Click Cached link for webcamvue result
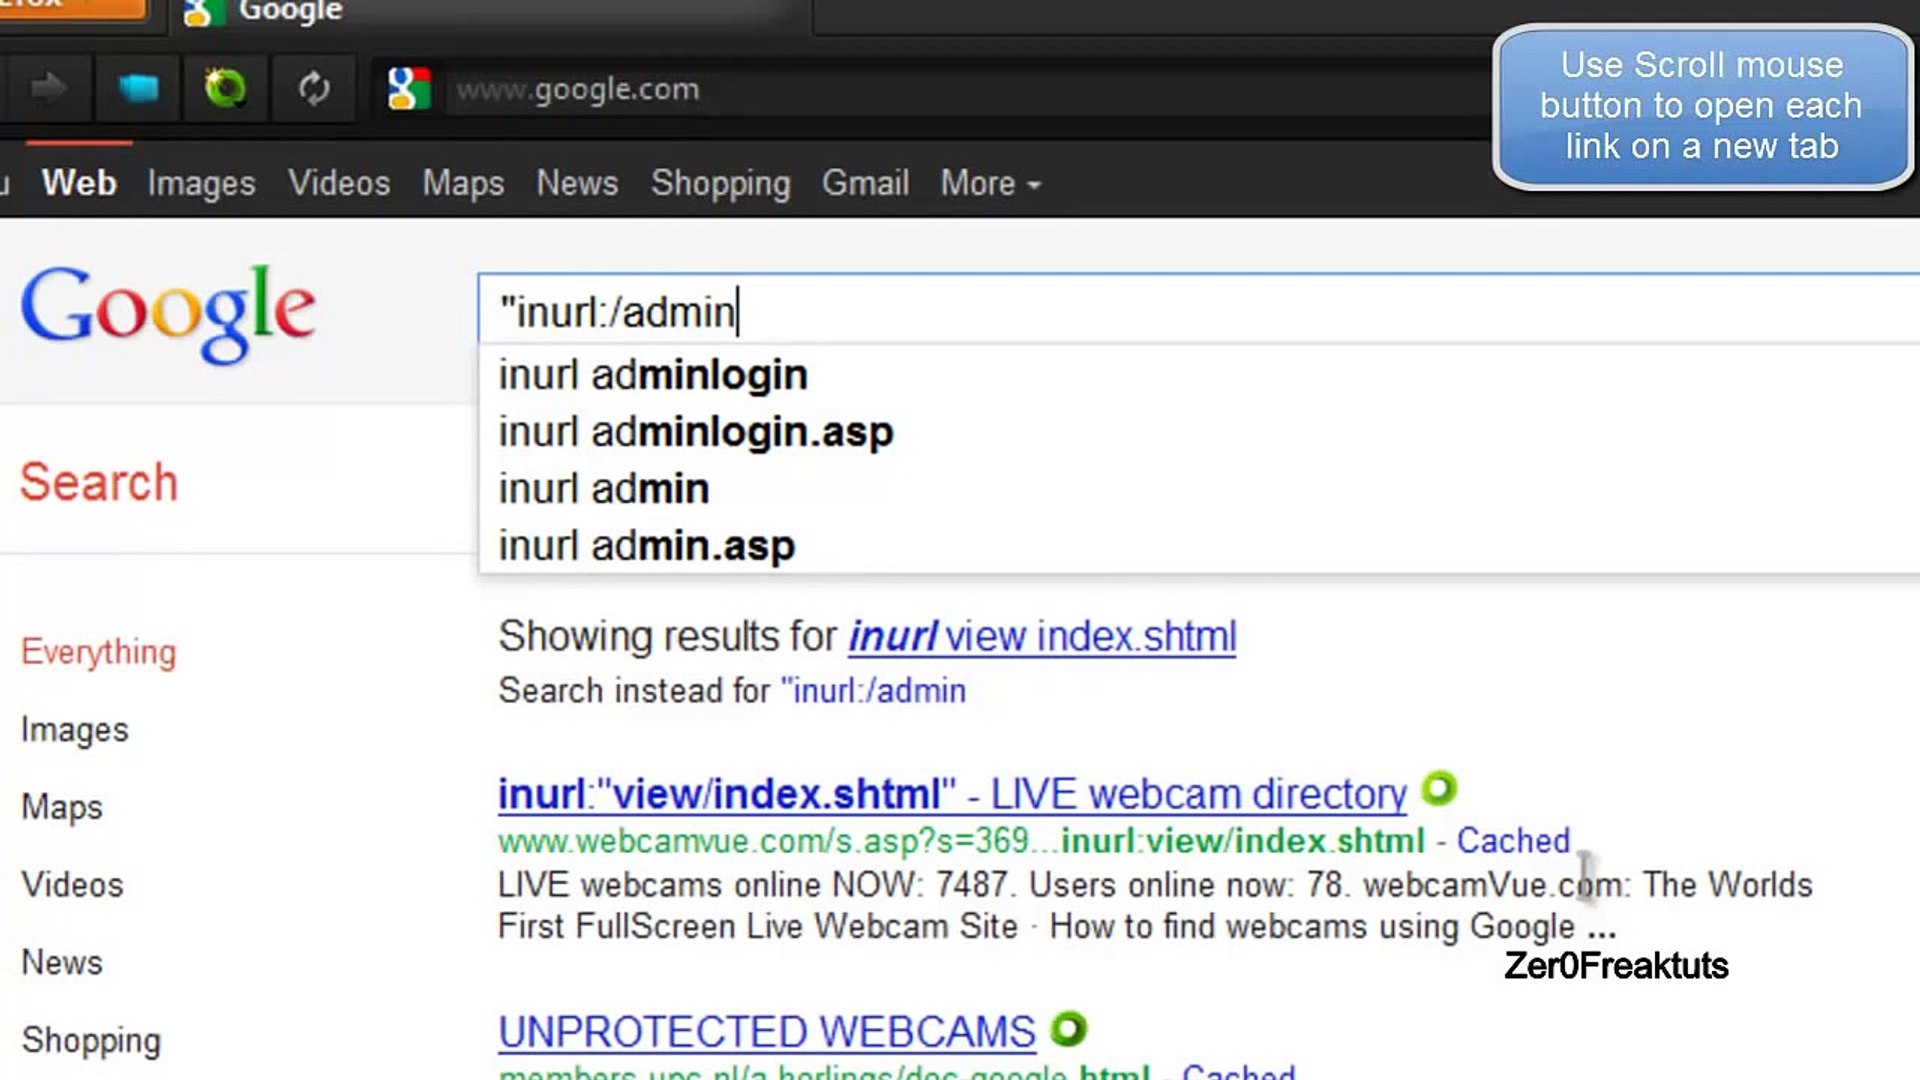This screenshot has height=1080, width=1920. click(1512, 840)
